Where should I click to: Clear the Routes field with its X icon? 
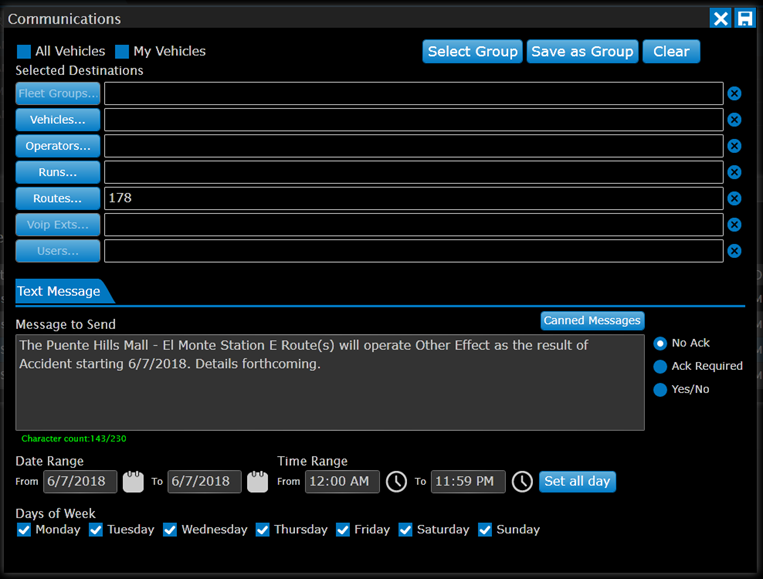click(734, 198)
